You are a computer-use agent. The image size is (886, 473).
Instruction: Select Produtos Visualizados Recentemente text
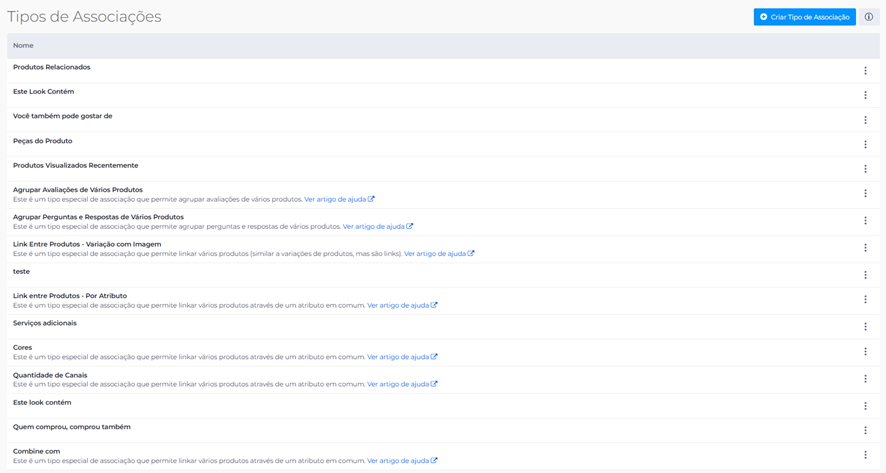[x=76, y=165]
